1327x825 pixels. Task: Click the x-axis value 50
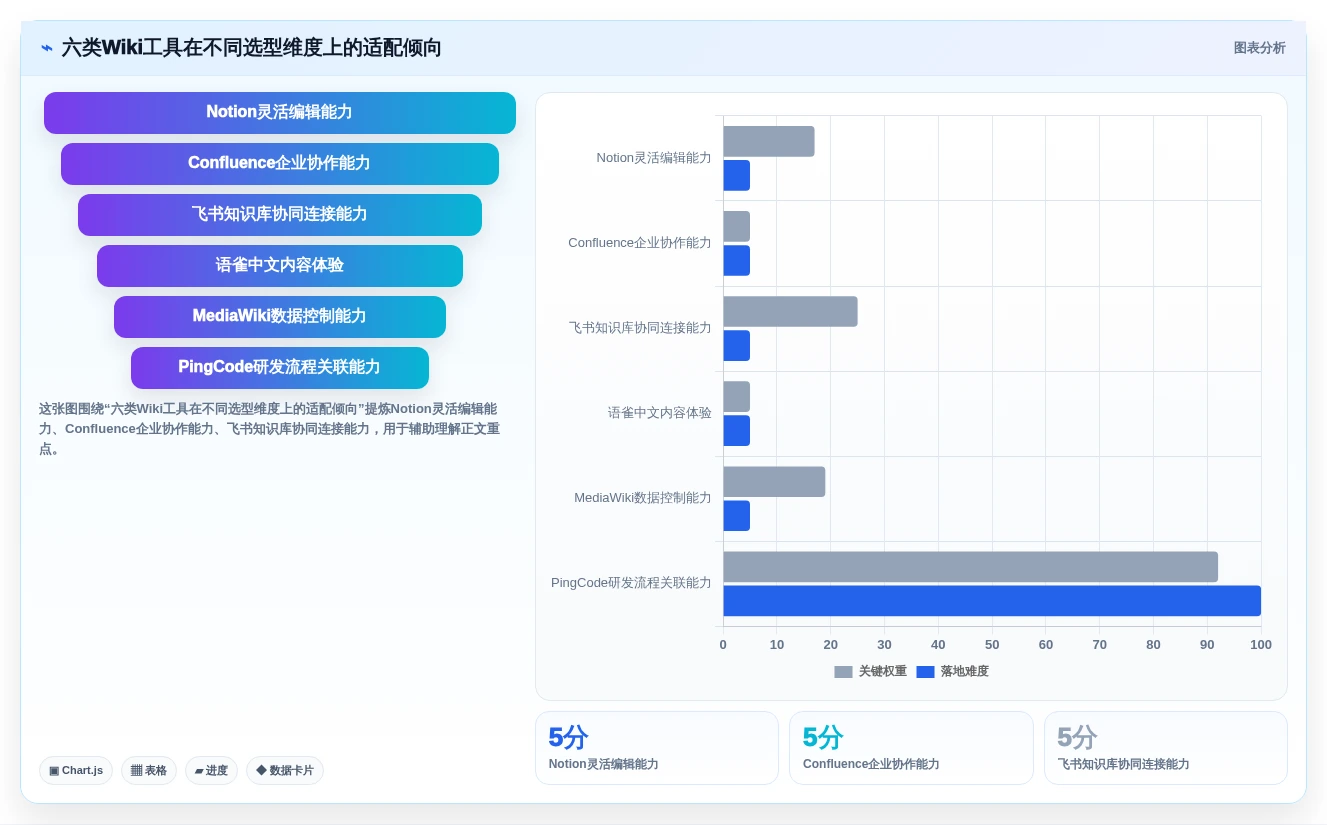point(992,645)
